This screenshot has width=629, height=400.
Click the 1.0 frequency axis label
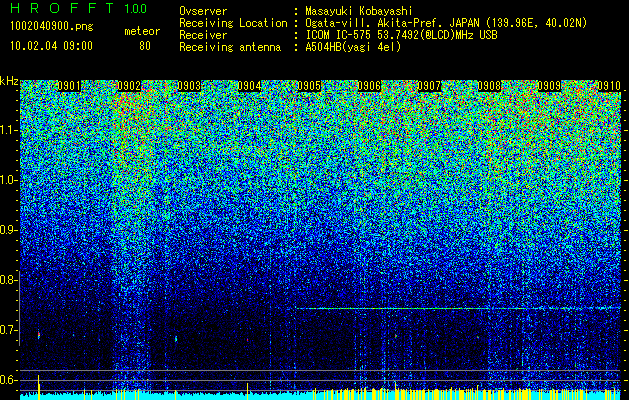[x=6, y=180]
